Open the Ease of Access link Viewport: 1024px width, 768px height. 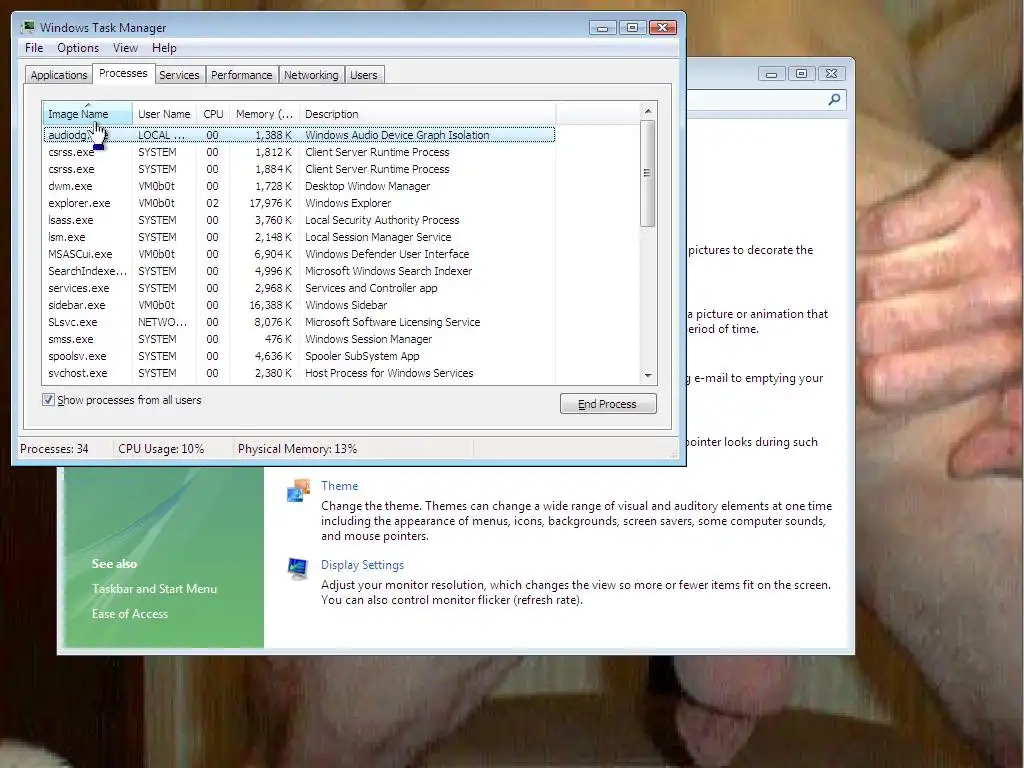point(130,614)
